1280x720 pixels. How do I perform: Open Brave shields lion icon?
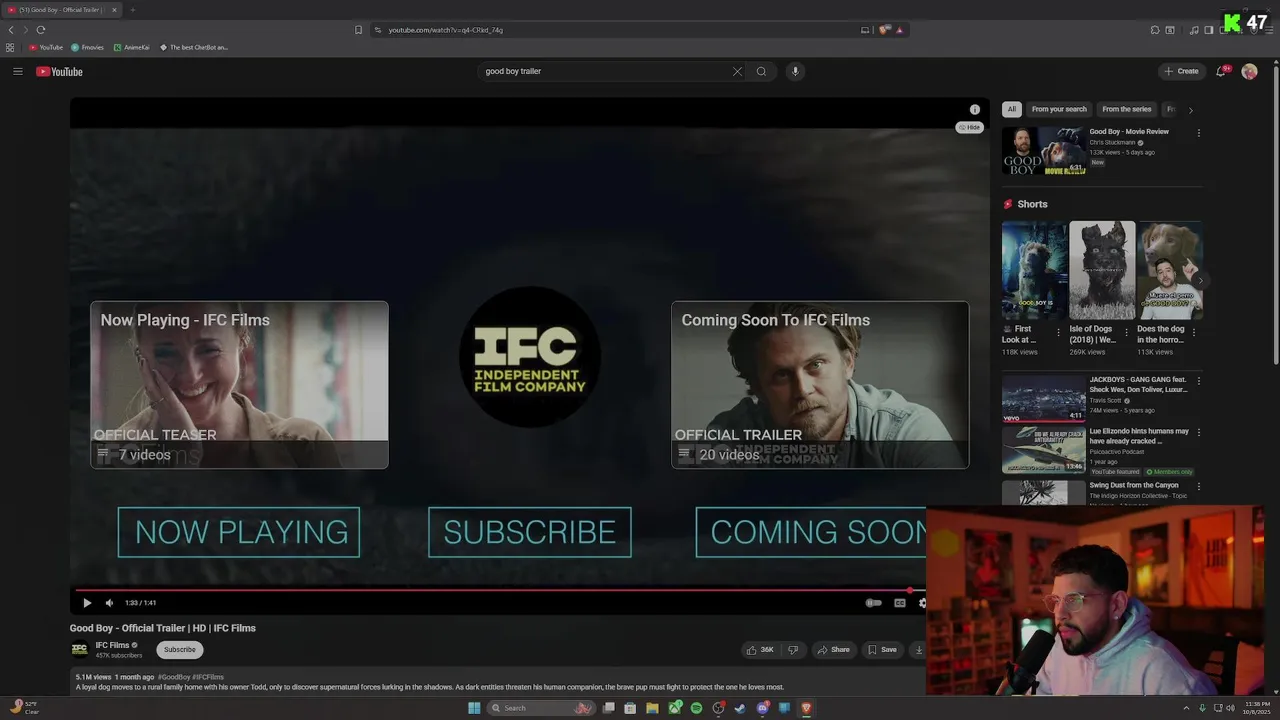coord(884,30)
